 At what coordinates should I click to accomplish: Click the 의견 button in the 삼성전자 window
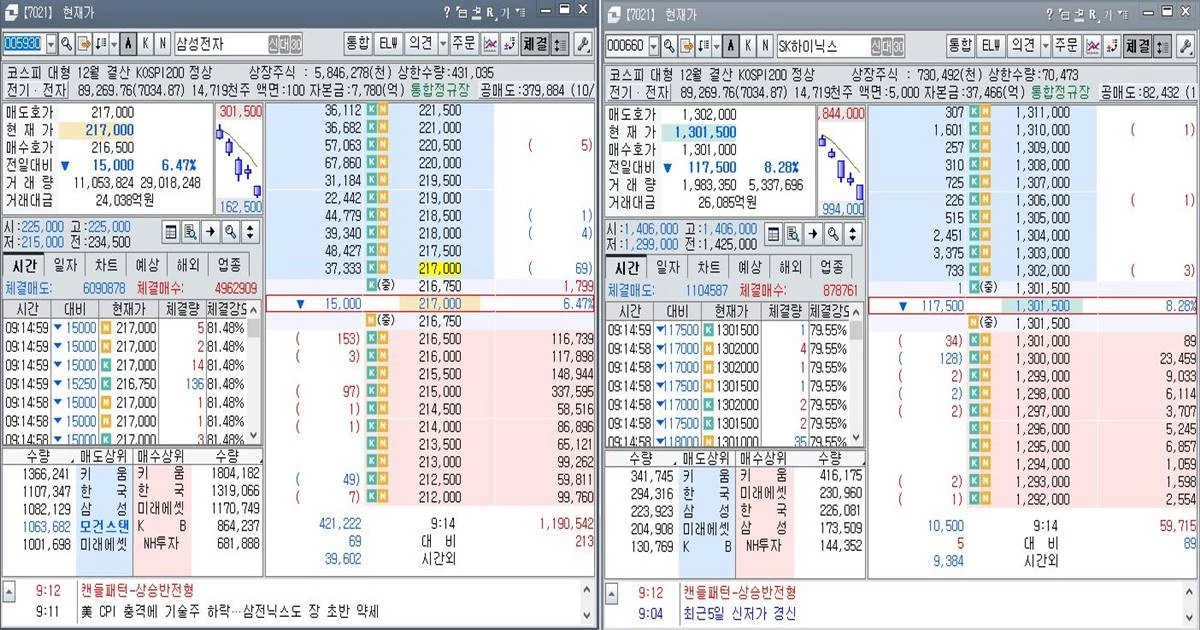(420, 45)
